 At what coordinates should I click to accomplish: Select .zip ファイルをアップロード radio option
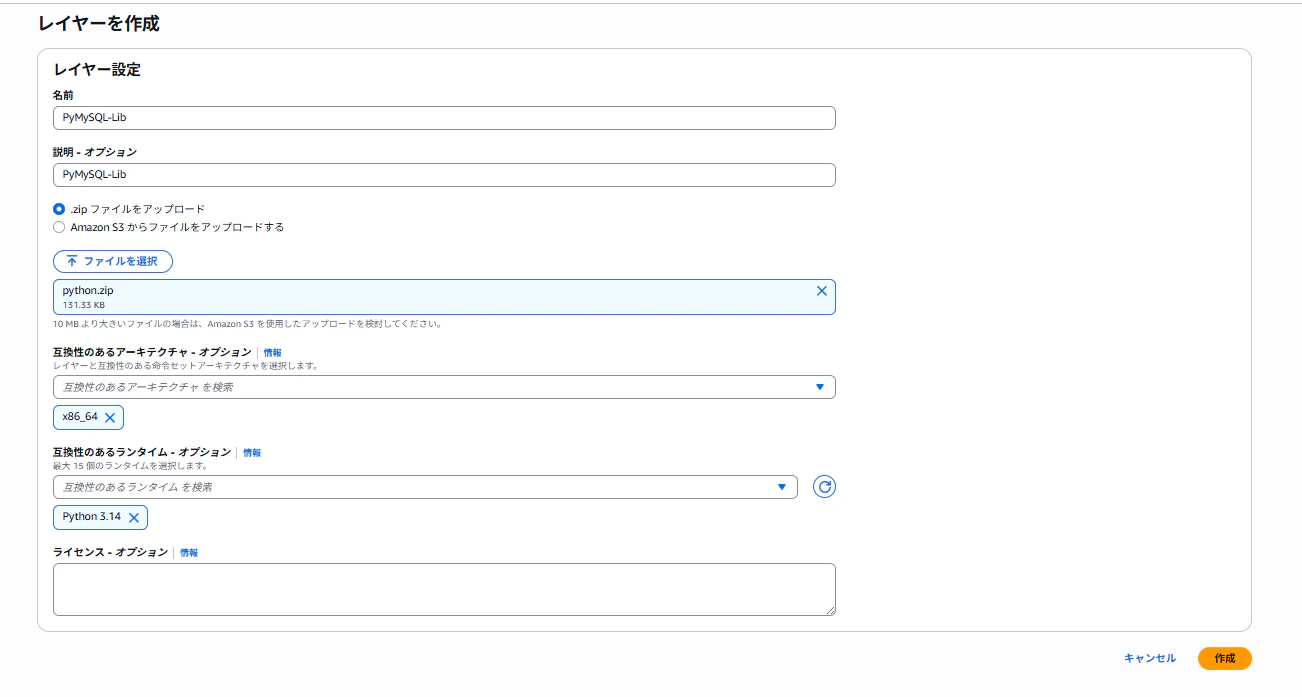point(59,209)
